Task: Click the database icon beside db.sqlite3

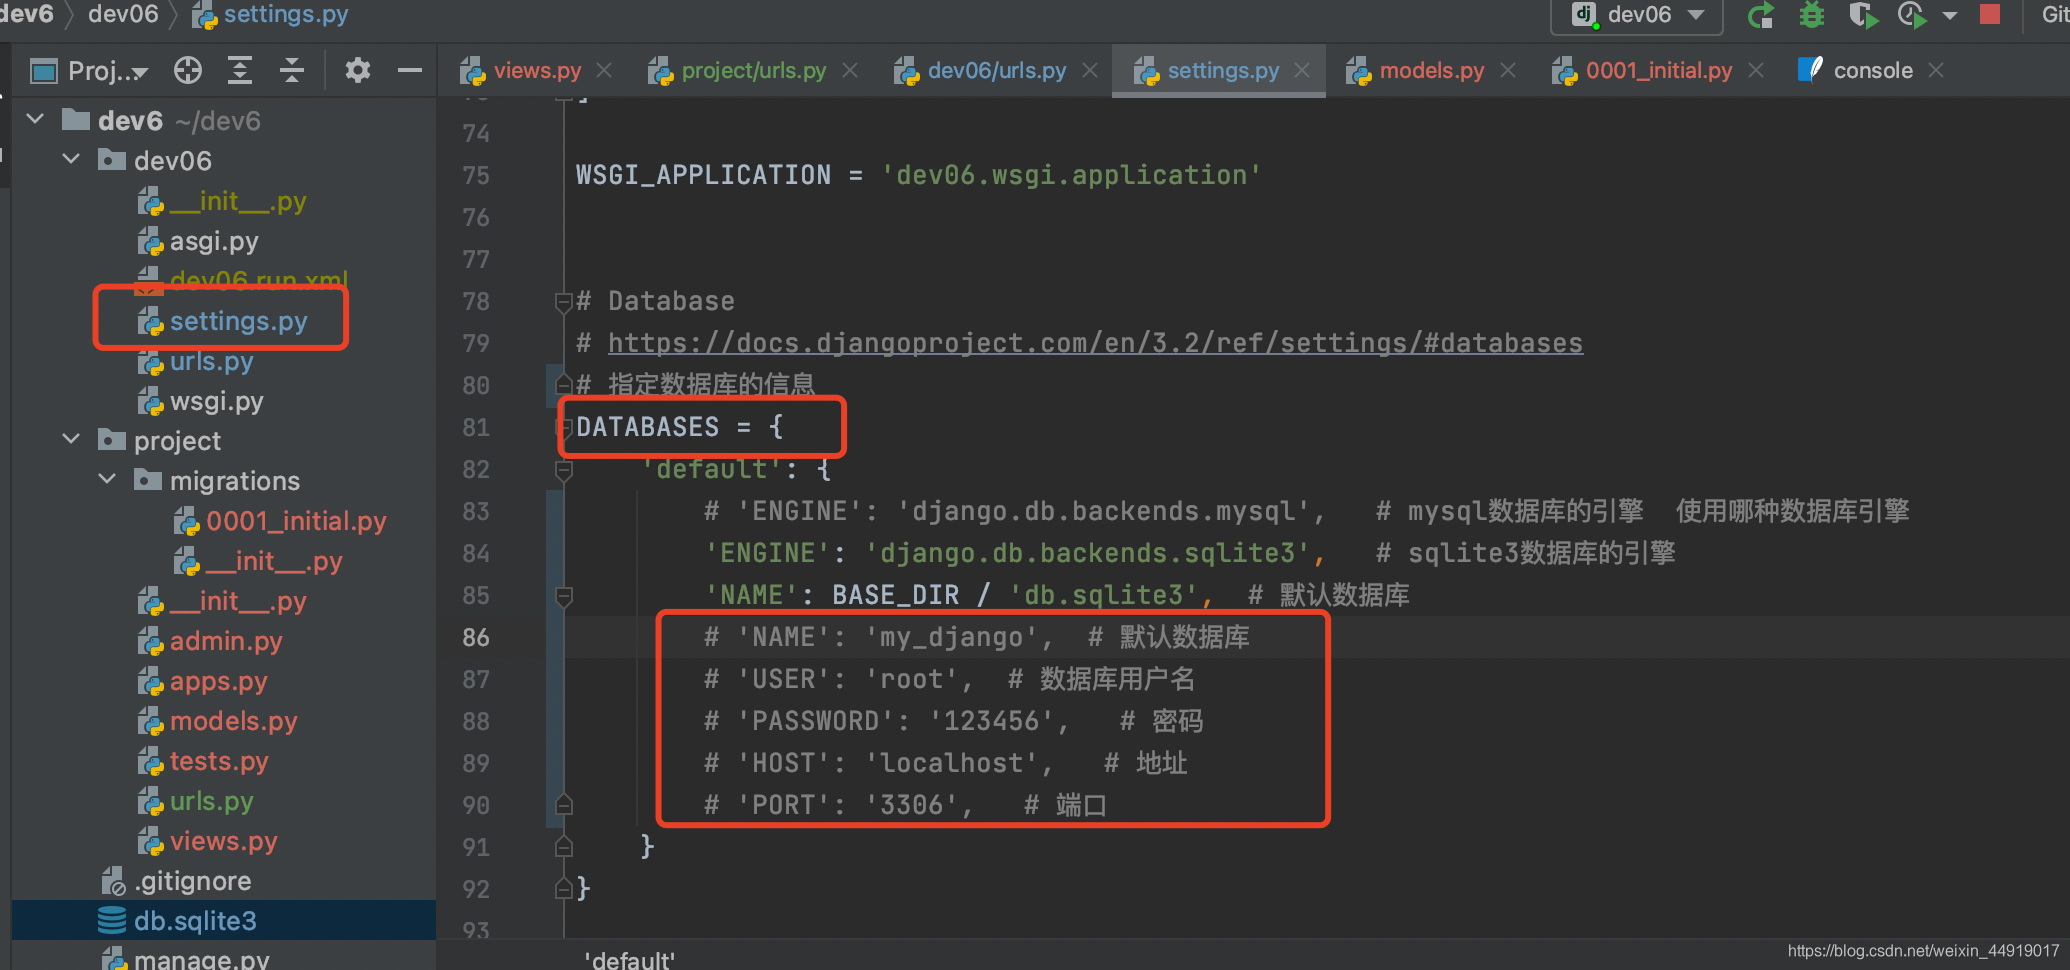Action: coord(112,920)
